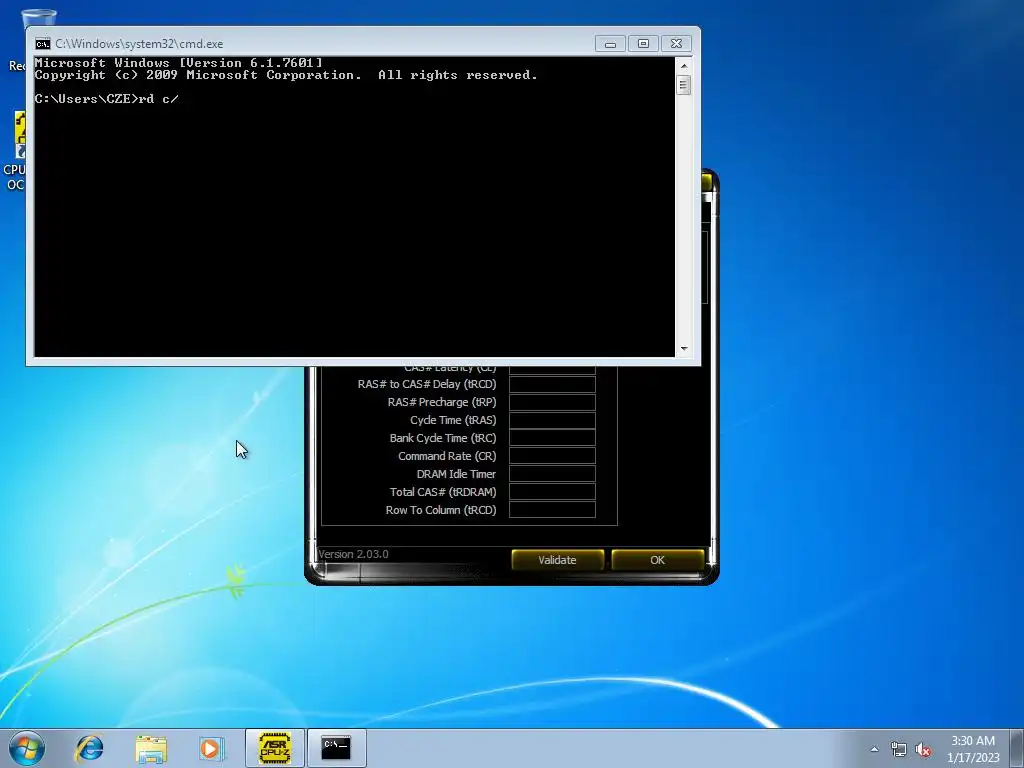Open network status tray icon
1024x768 pixels.
[899, 749]
